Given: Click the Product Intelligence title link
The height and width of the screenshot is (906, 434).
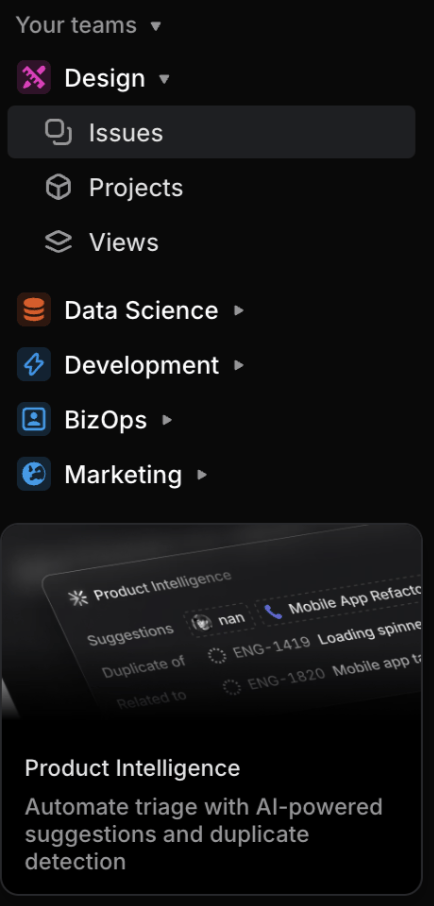Looking at the screenshot, I should tap(132, 768).
